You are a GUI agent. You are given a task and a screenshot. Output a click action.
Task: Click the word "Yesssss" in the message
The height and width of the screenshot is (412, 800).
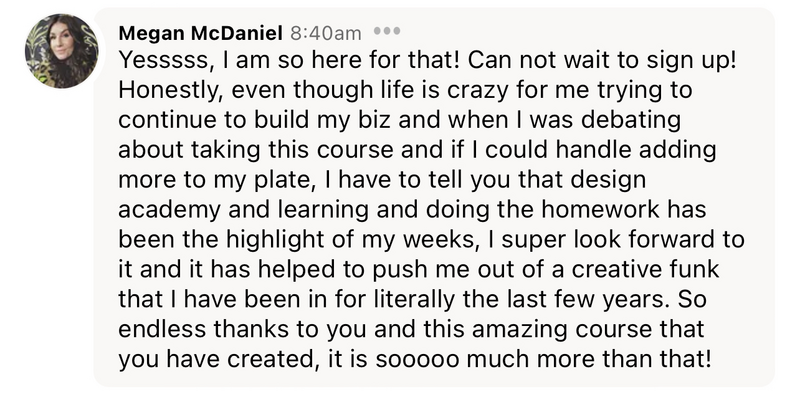point(163,61)
